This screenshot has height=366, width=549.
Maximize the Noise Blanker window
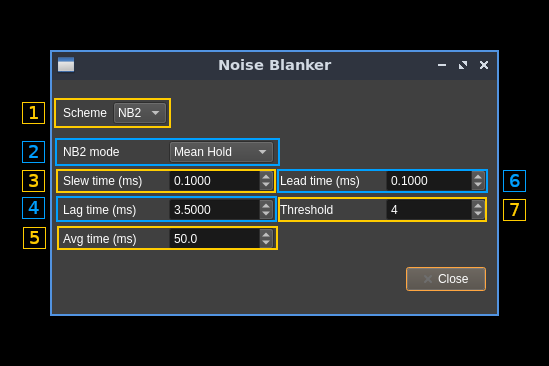coord(463,65)
